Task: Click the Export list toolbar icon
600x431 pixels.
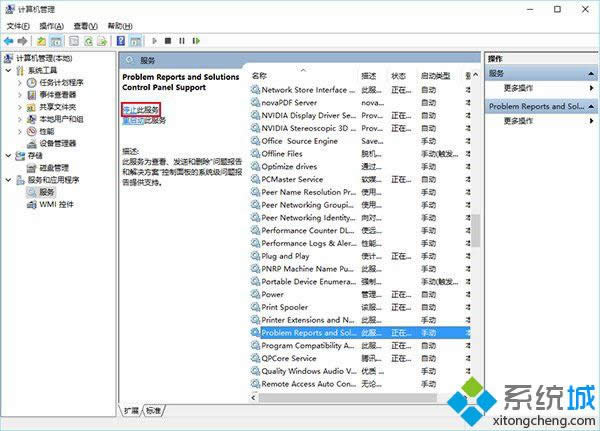Action: tap(102, 41)
